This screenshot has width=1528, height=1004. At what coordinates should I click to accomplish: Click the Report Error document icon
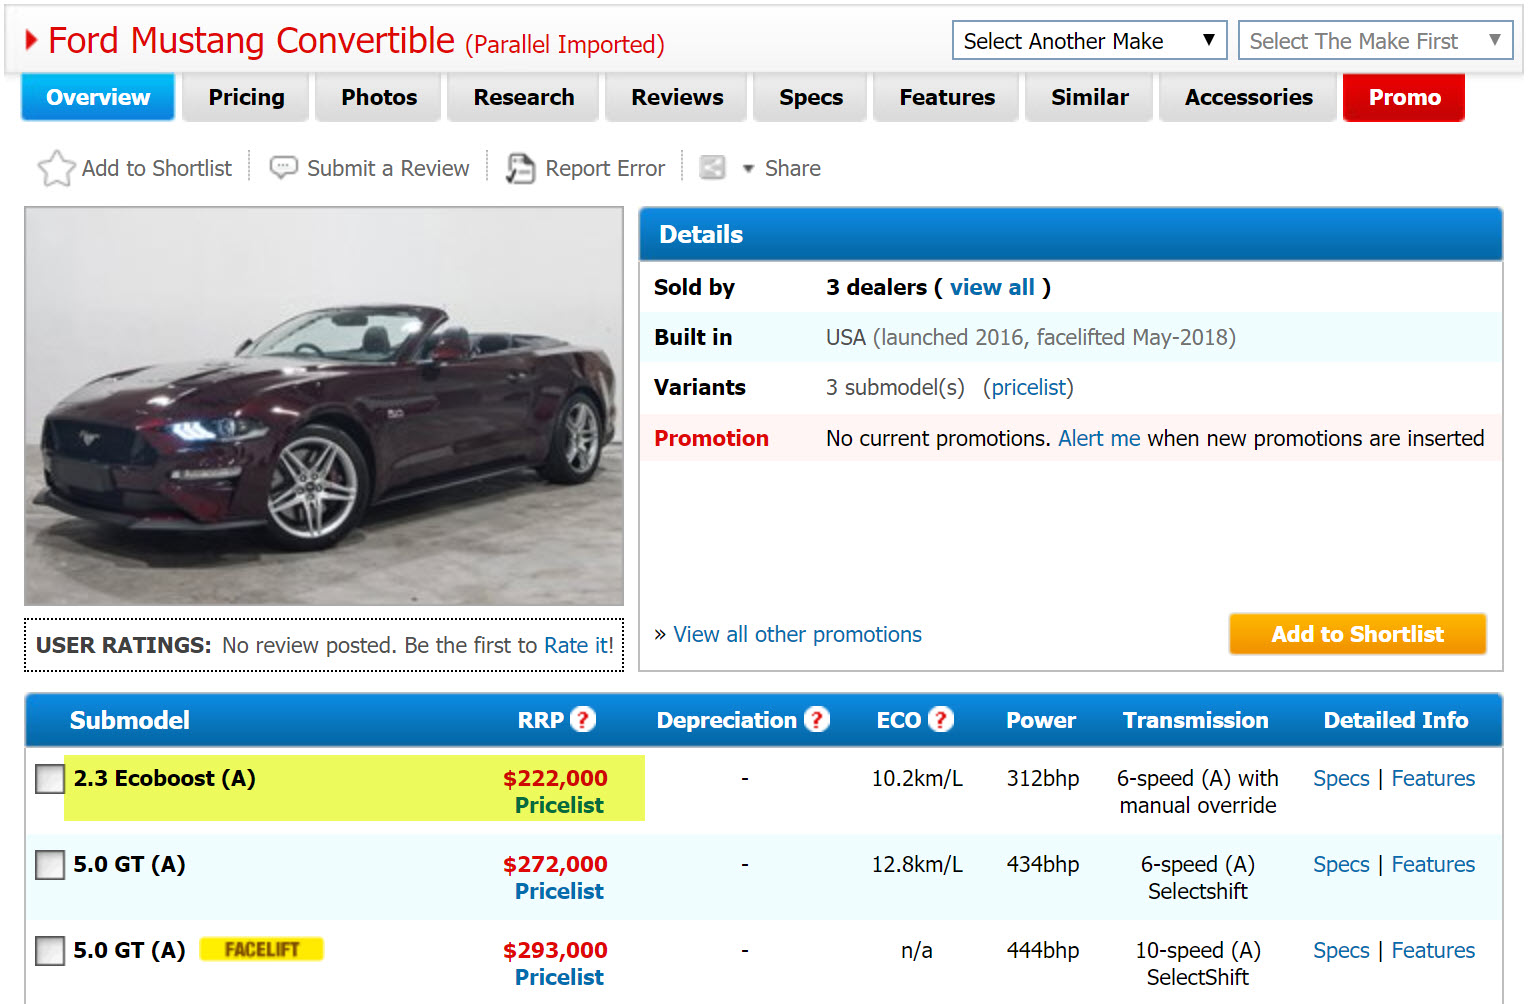520,168
